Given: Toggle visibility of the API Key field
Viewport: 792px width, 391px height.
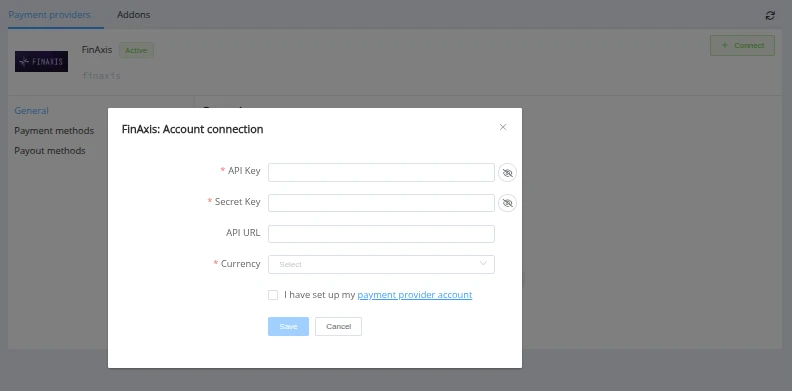Looking at the screenshot, I should click(x=508, y=173).
